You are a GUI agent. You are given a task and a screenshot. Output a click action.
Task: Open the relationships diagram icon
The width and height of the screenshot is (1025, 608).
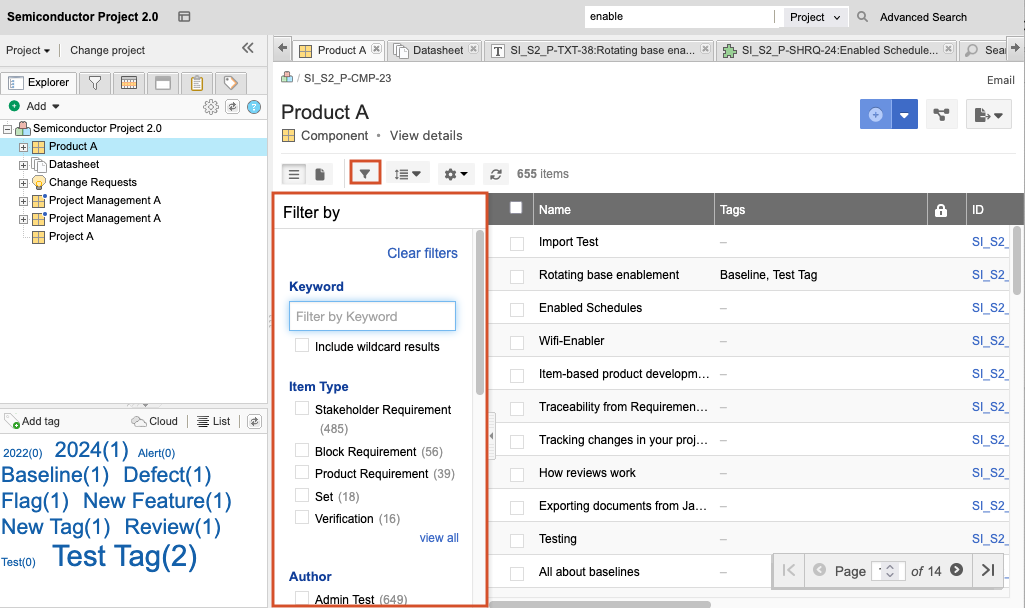940,115
